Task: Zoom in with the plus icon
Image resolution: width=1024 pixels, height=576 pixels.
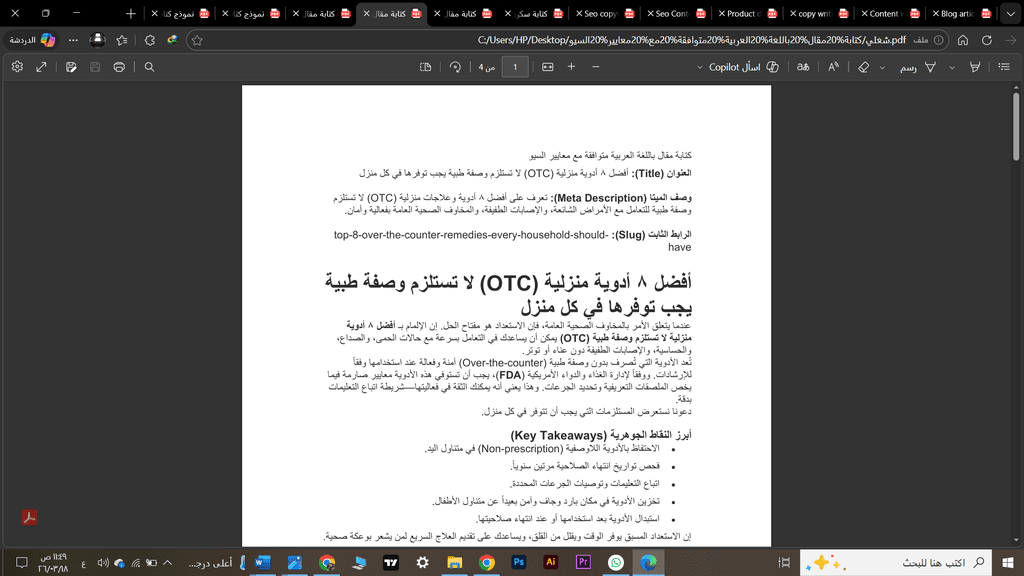Action: (x=571, y=67)
